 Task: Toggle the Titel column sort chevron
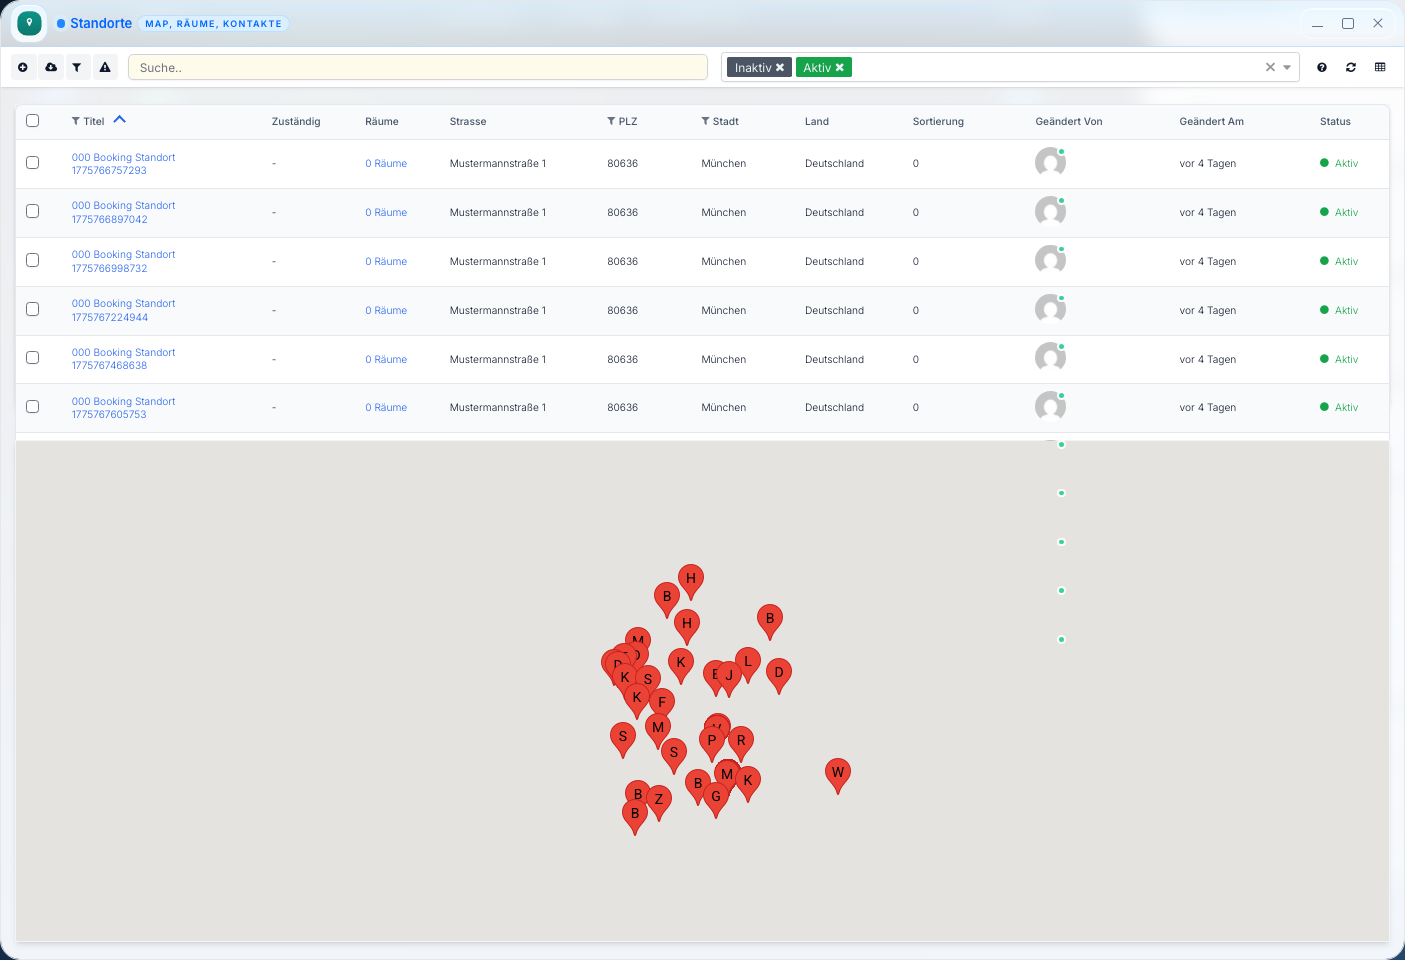point(120,119)
